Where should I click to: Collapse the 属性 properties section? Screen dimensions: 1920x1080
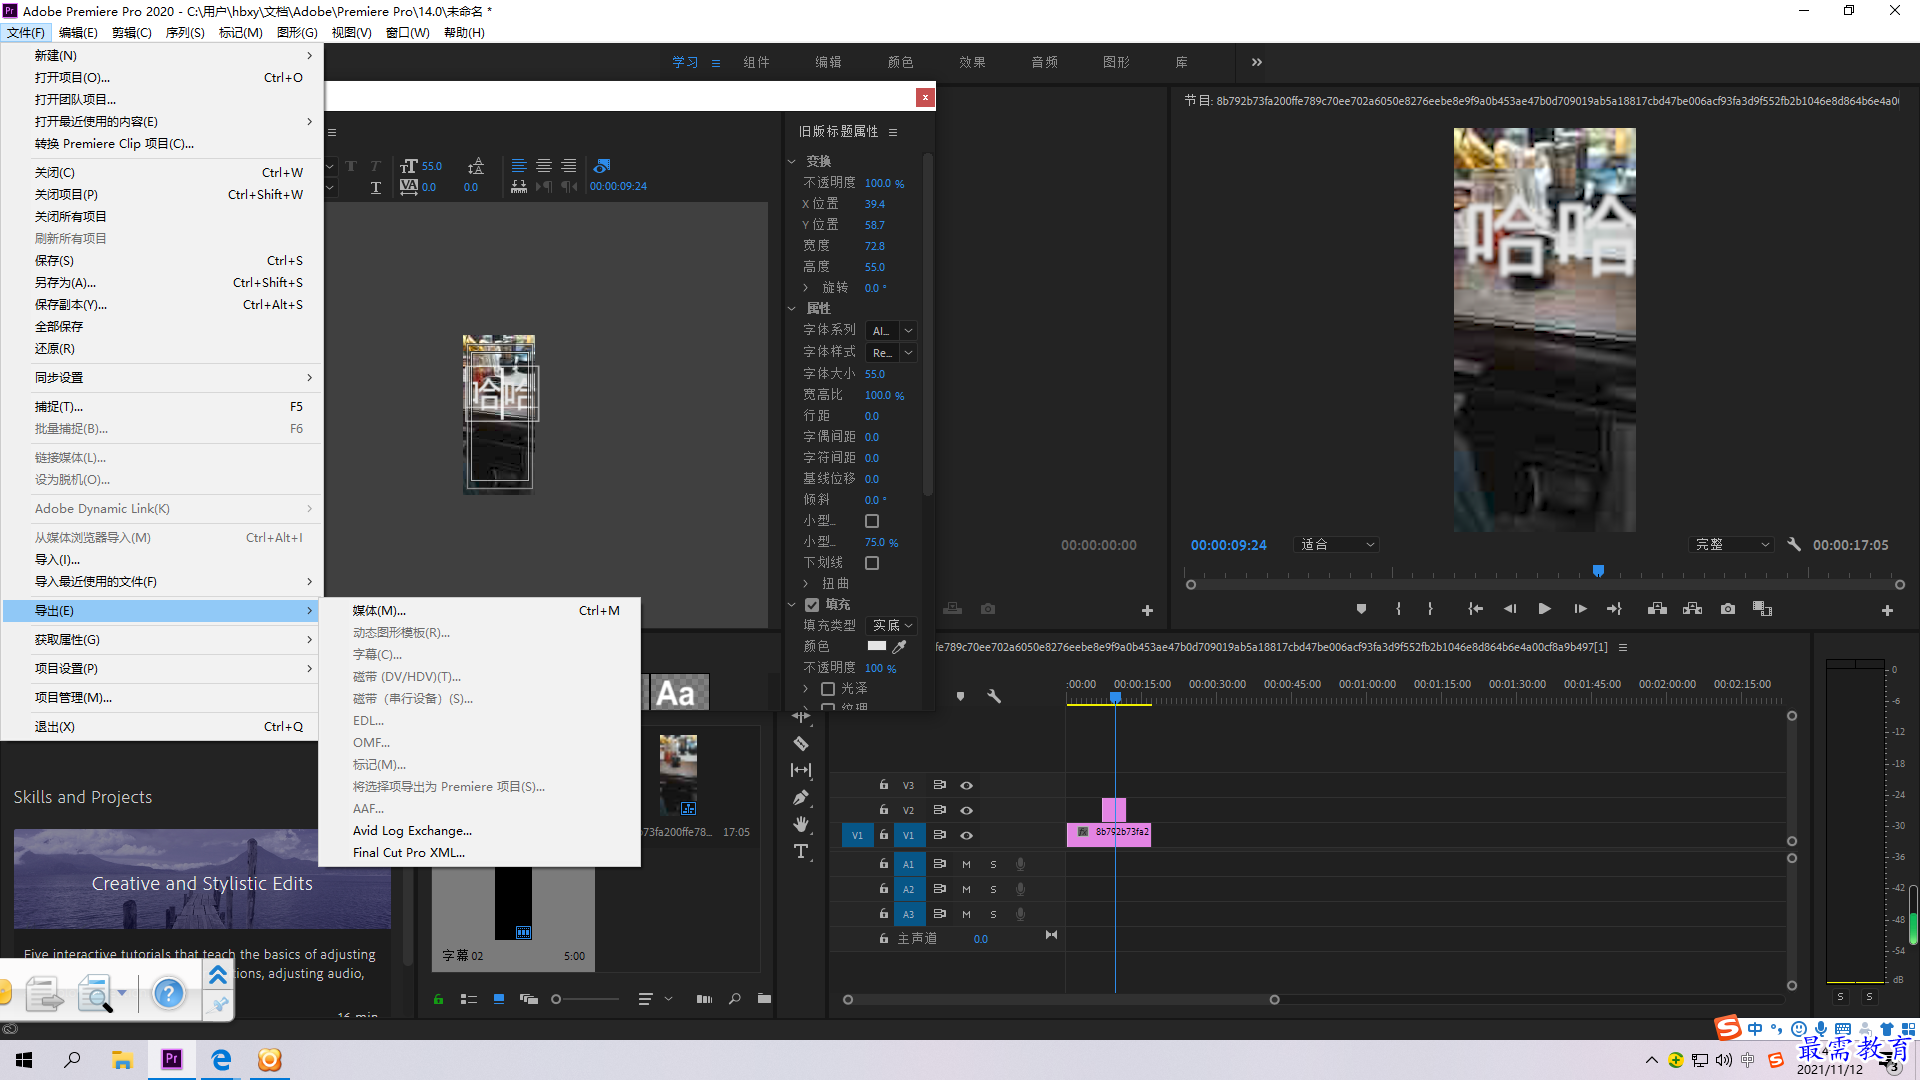[791, 308]
